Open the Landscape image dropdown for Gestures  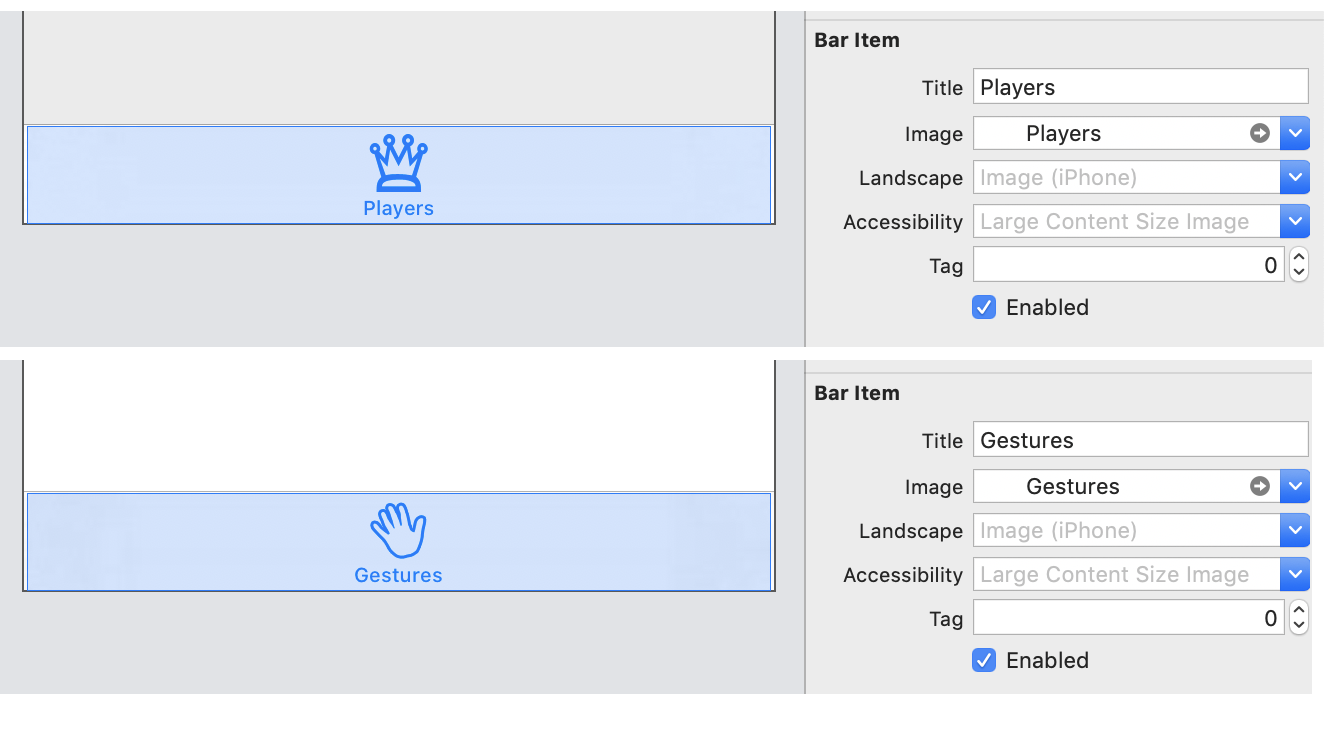[1296, 530]
